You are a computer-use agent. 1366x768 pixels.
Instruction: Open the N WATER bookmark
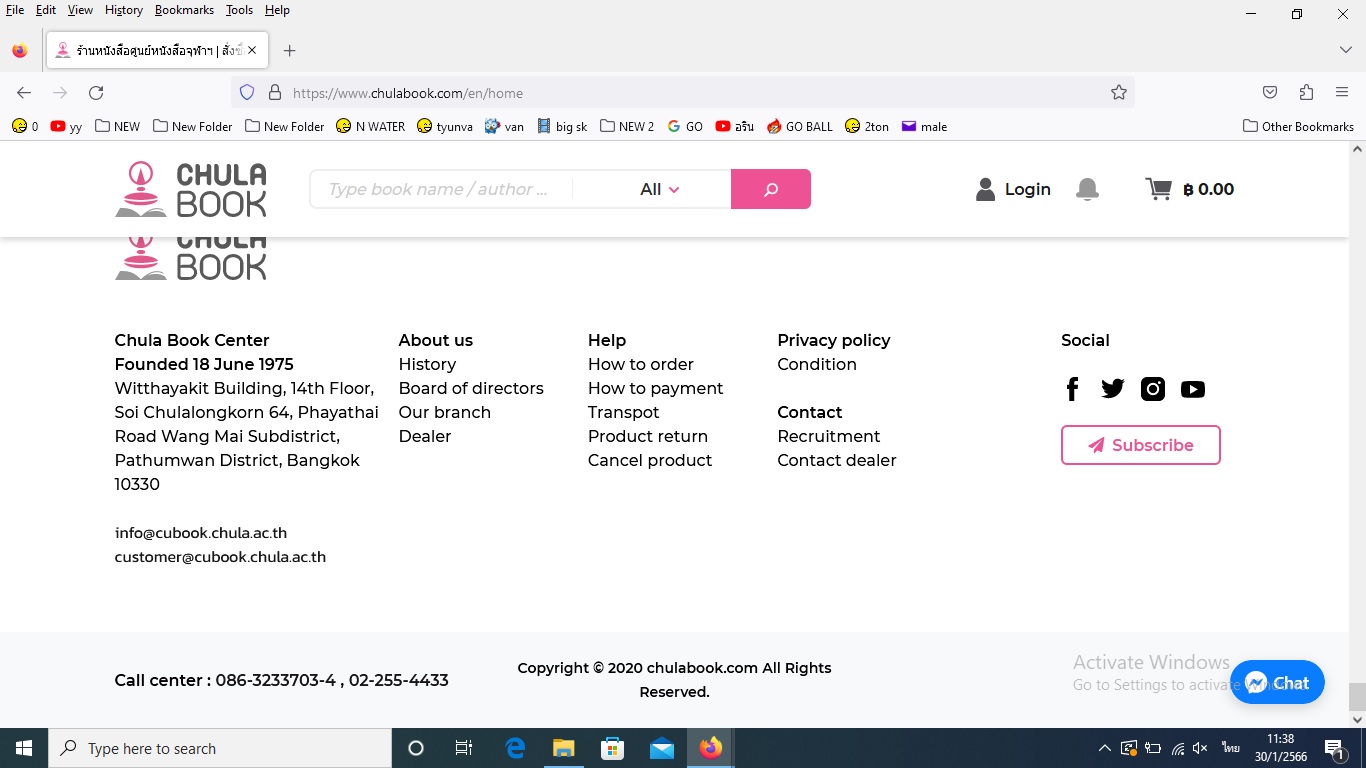pyautogui.click(x=370, y=126)
